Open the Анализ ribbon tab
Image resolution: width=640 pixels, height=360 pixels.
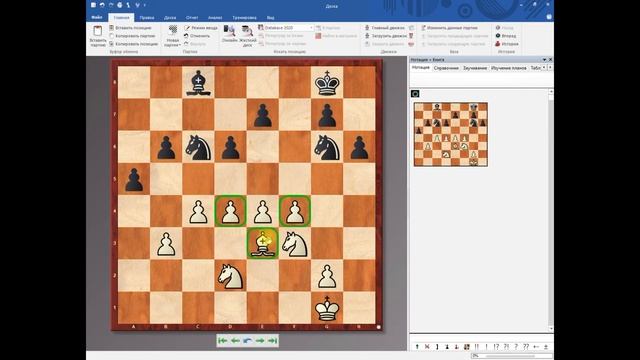pos(215,18)
